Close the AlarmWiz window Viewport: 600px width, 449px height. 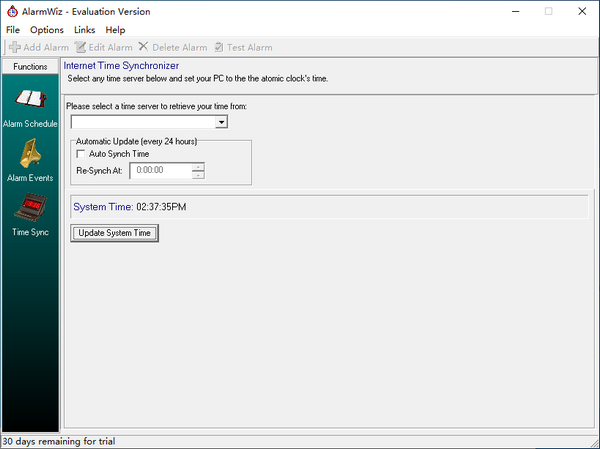coord(582,11)
